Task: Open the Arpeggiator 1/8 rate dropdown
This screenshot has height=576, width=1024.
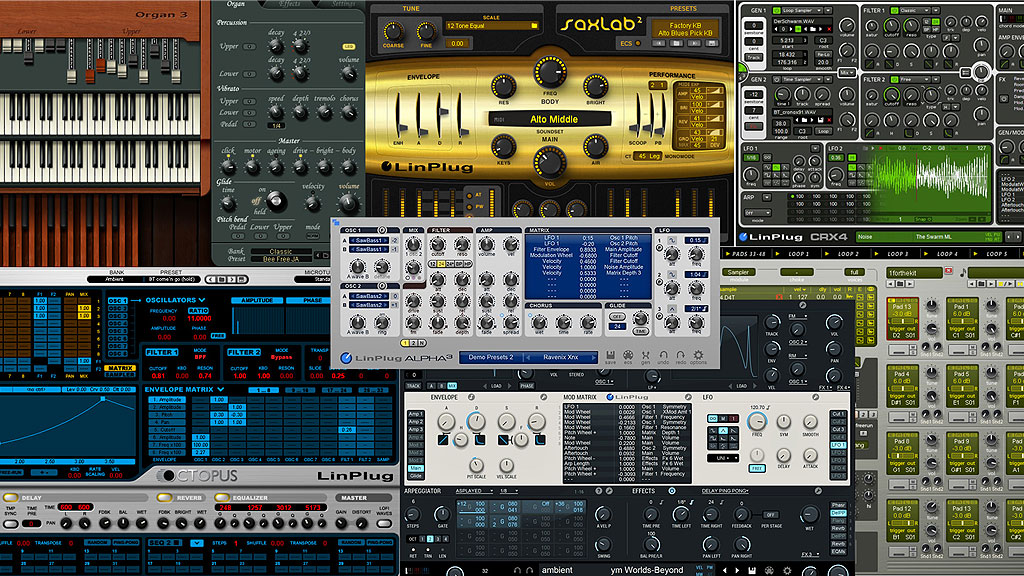Action: tap(507, 490)
